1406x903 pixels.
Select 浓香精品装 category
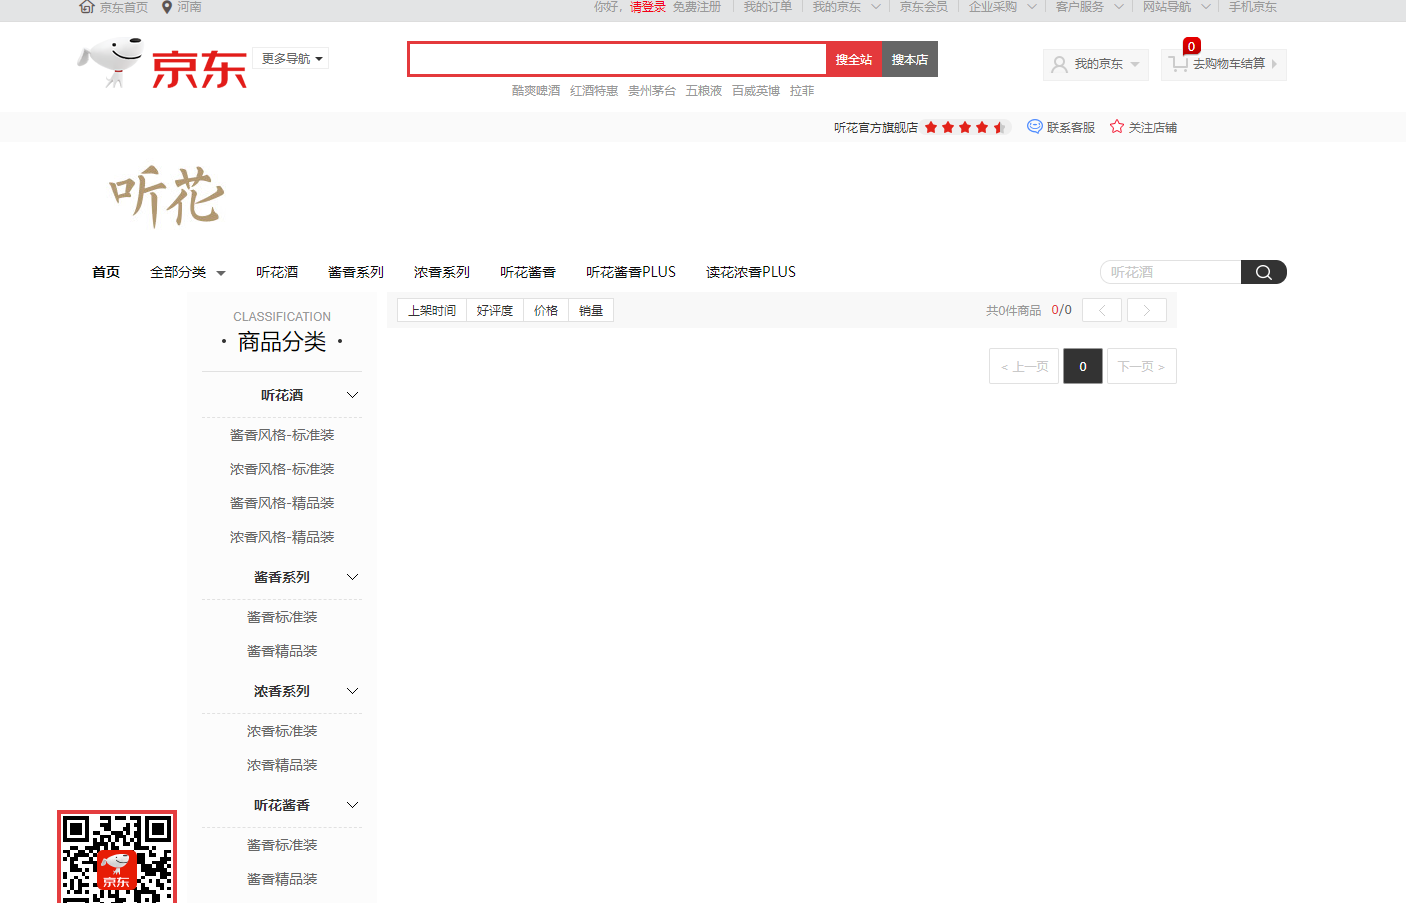click(282, 765)
